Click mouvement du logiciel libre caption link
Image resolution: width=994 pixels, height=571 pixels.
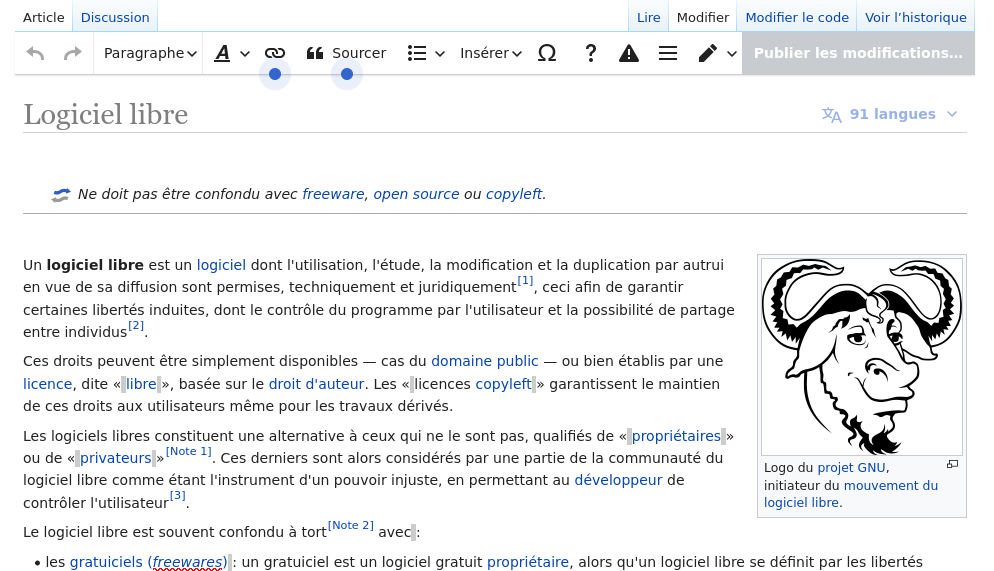point(851,494)
